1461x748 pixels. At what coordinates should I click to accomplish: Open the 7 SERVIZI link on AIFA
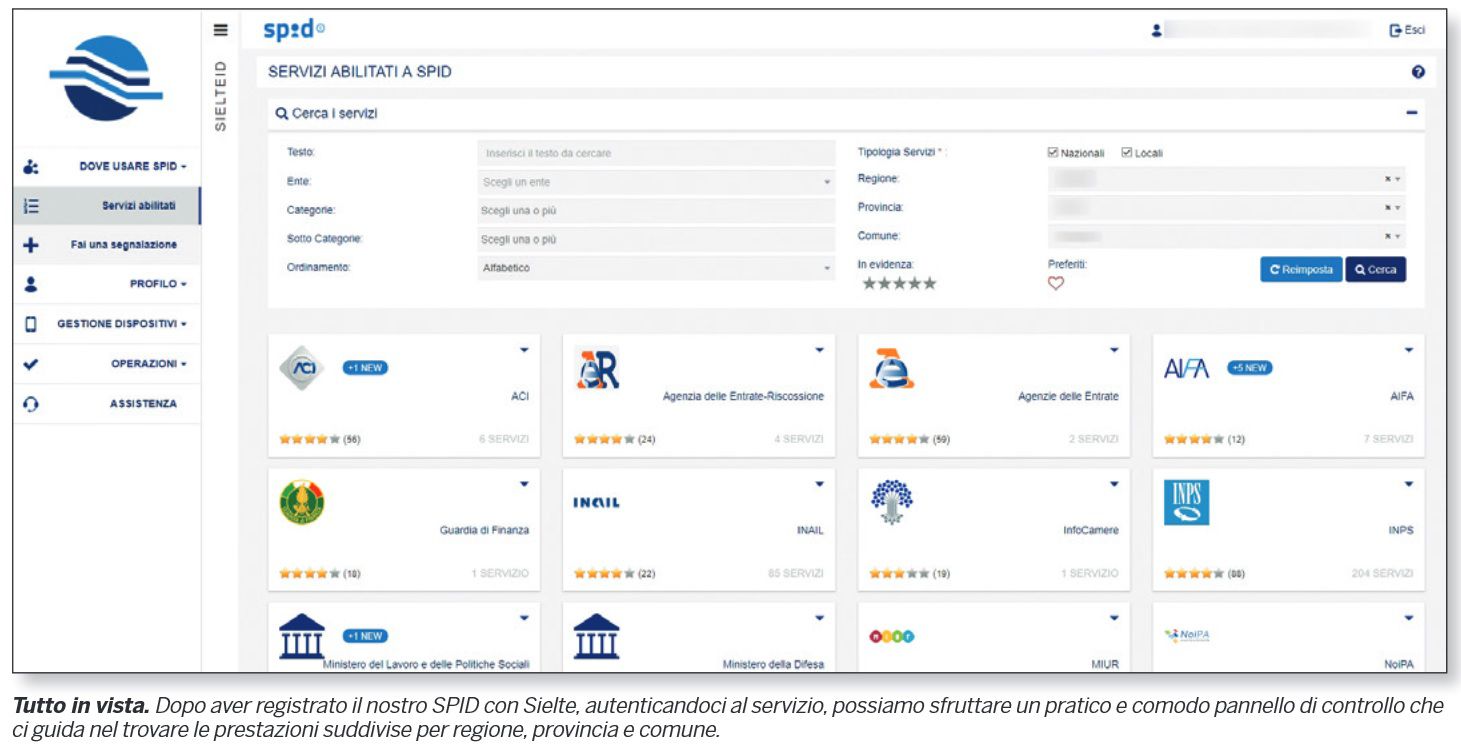pyautogui.click(x=1388, y=439)
